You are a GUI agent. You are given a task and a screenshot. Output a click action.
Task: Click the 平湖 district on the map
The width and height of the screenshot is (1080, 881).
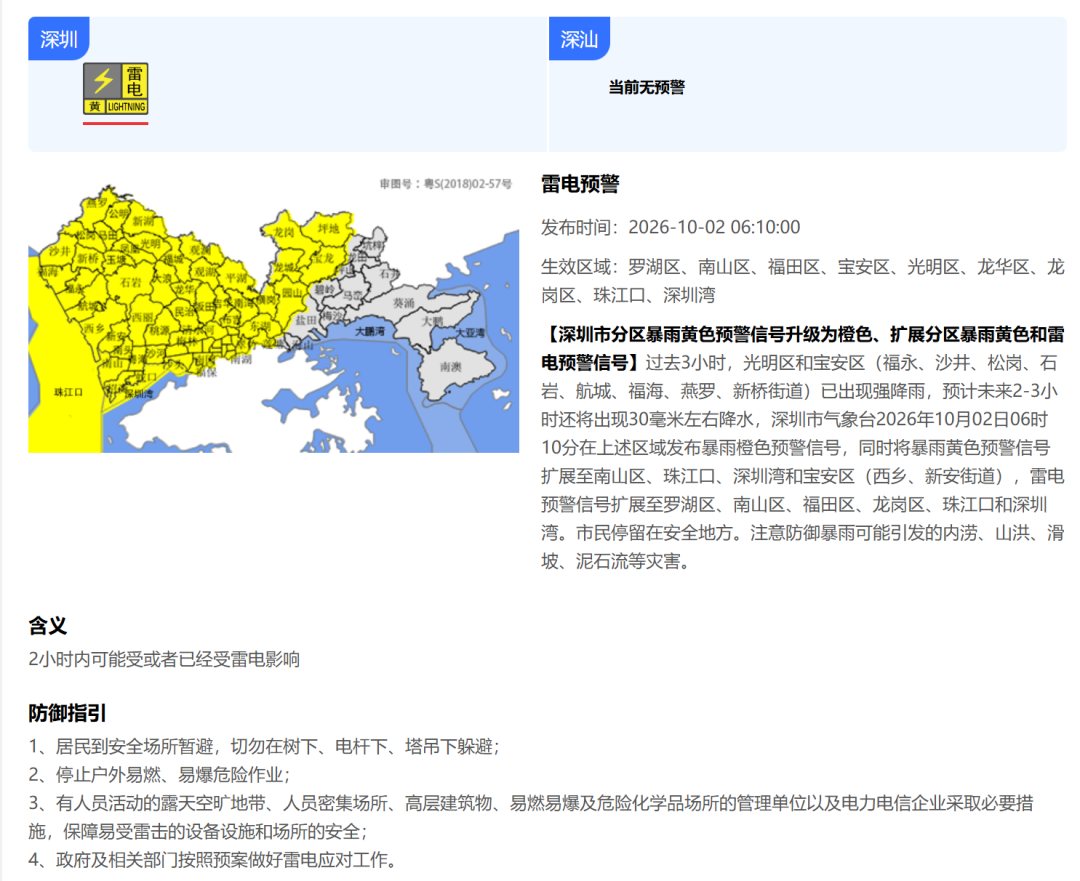236,278
